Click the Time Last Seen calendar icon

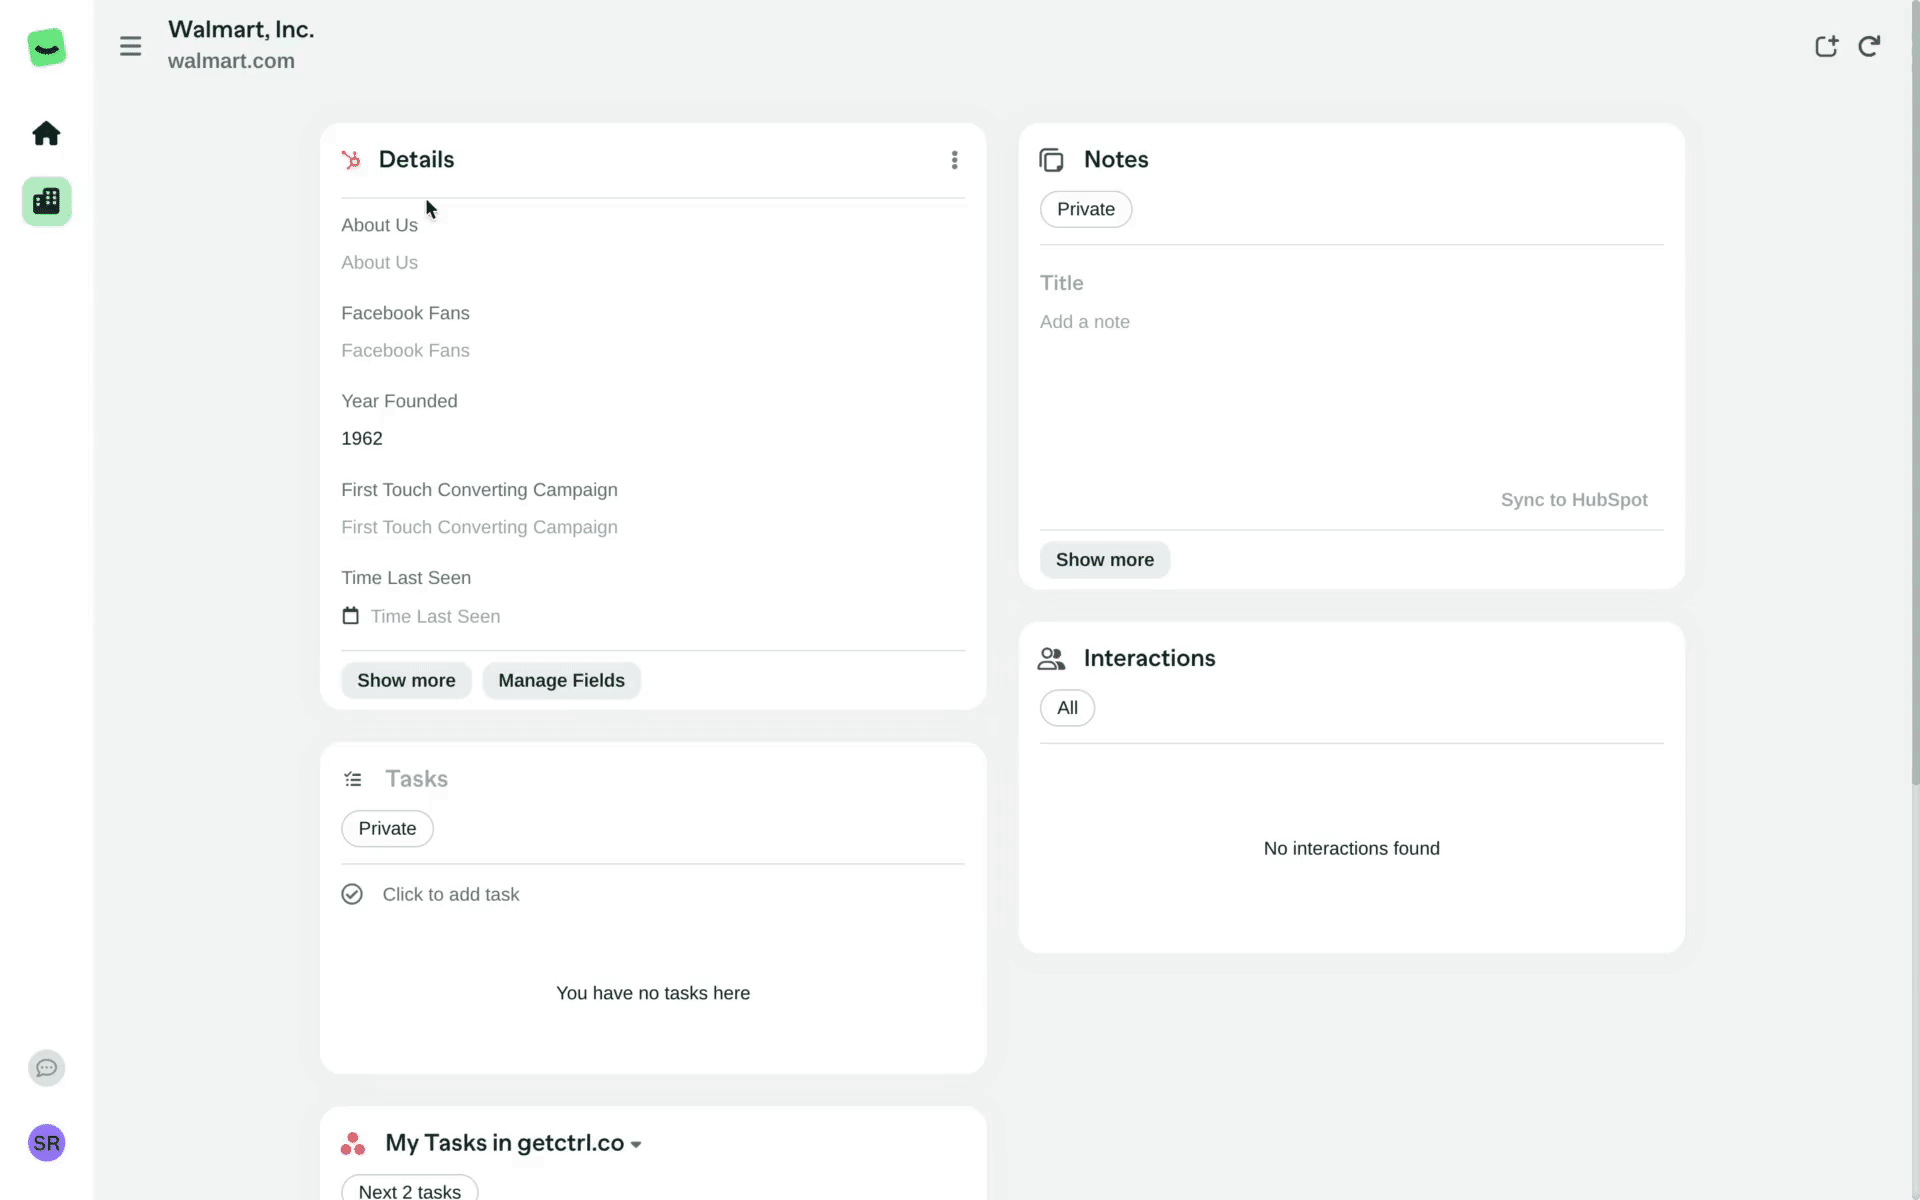350,616
